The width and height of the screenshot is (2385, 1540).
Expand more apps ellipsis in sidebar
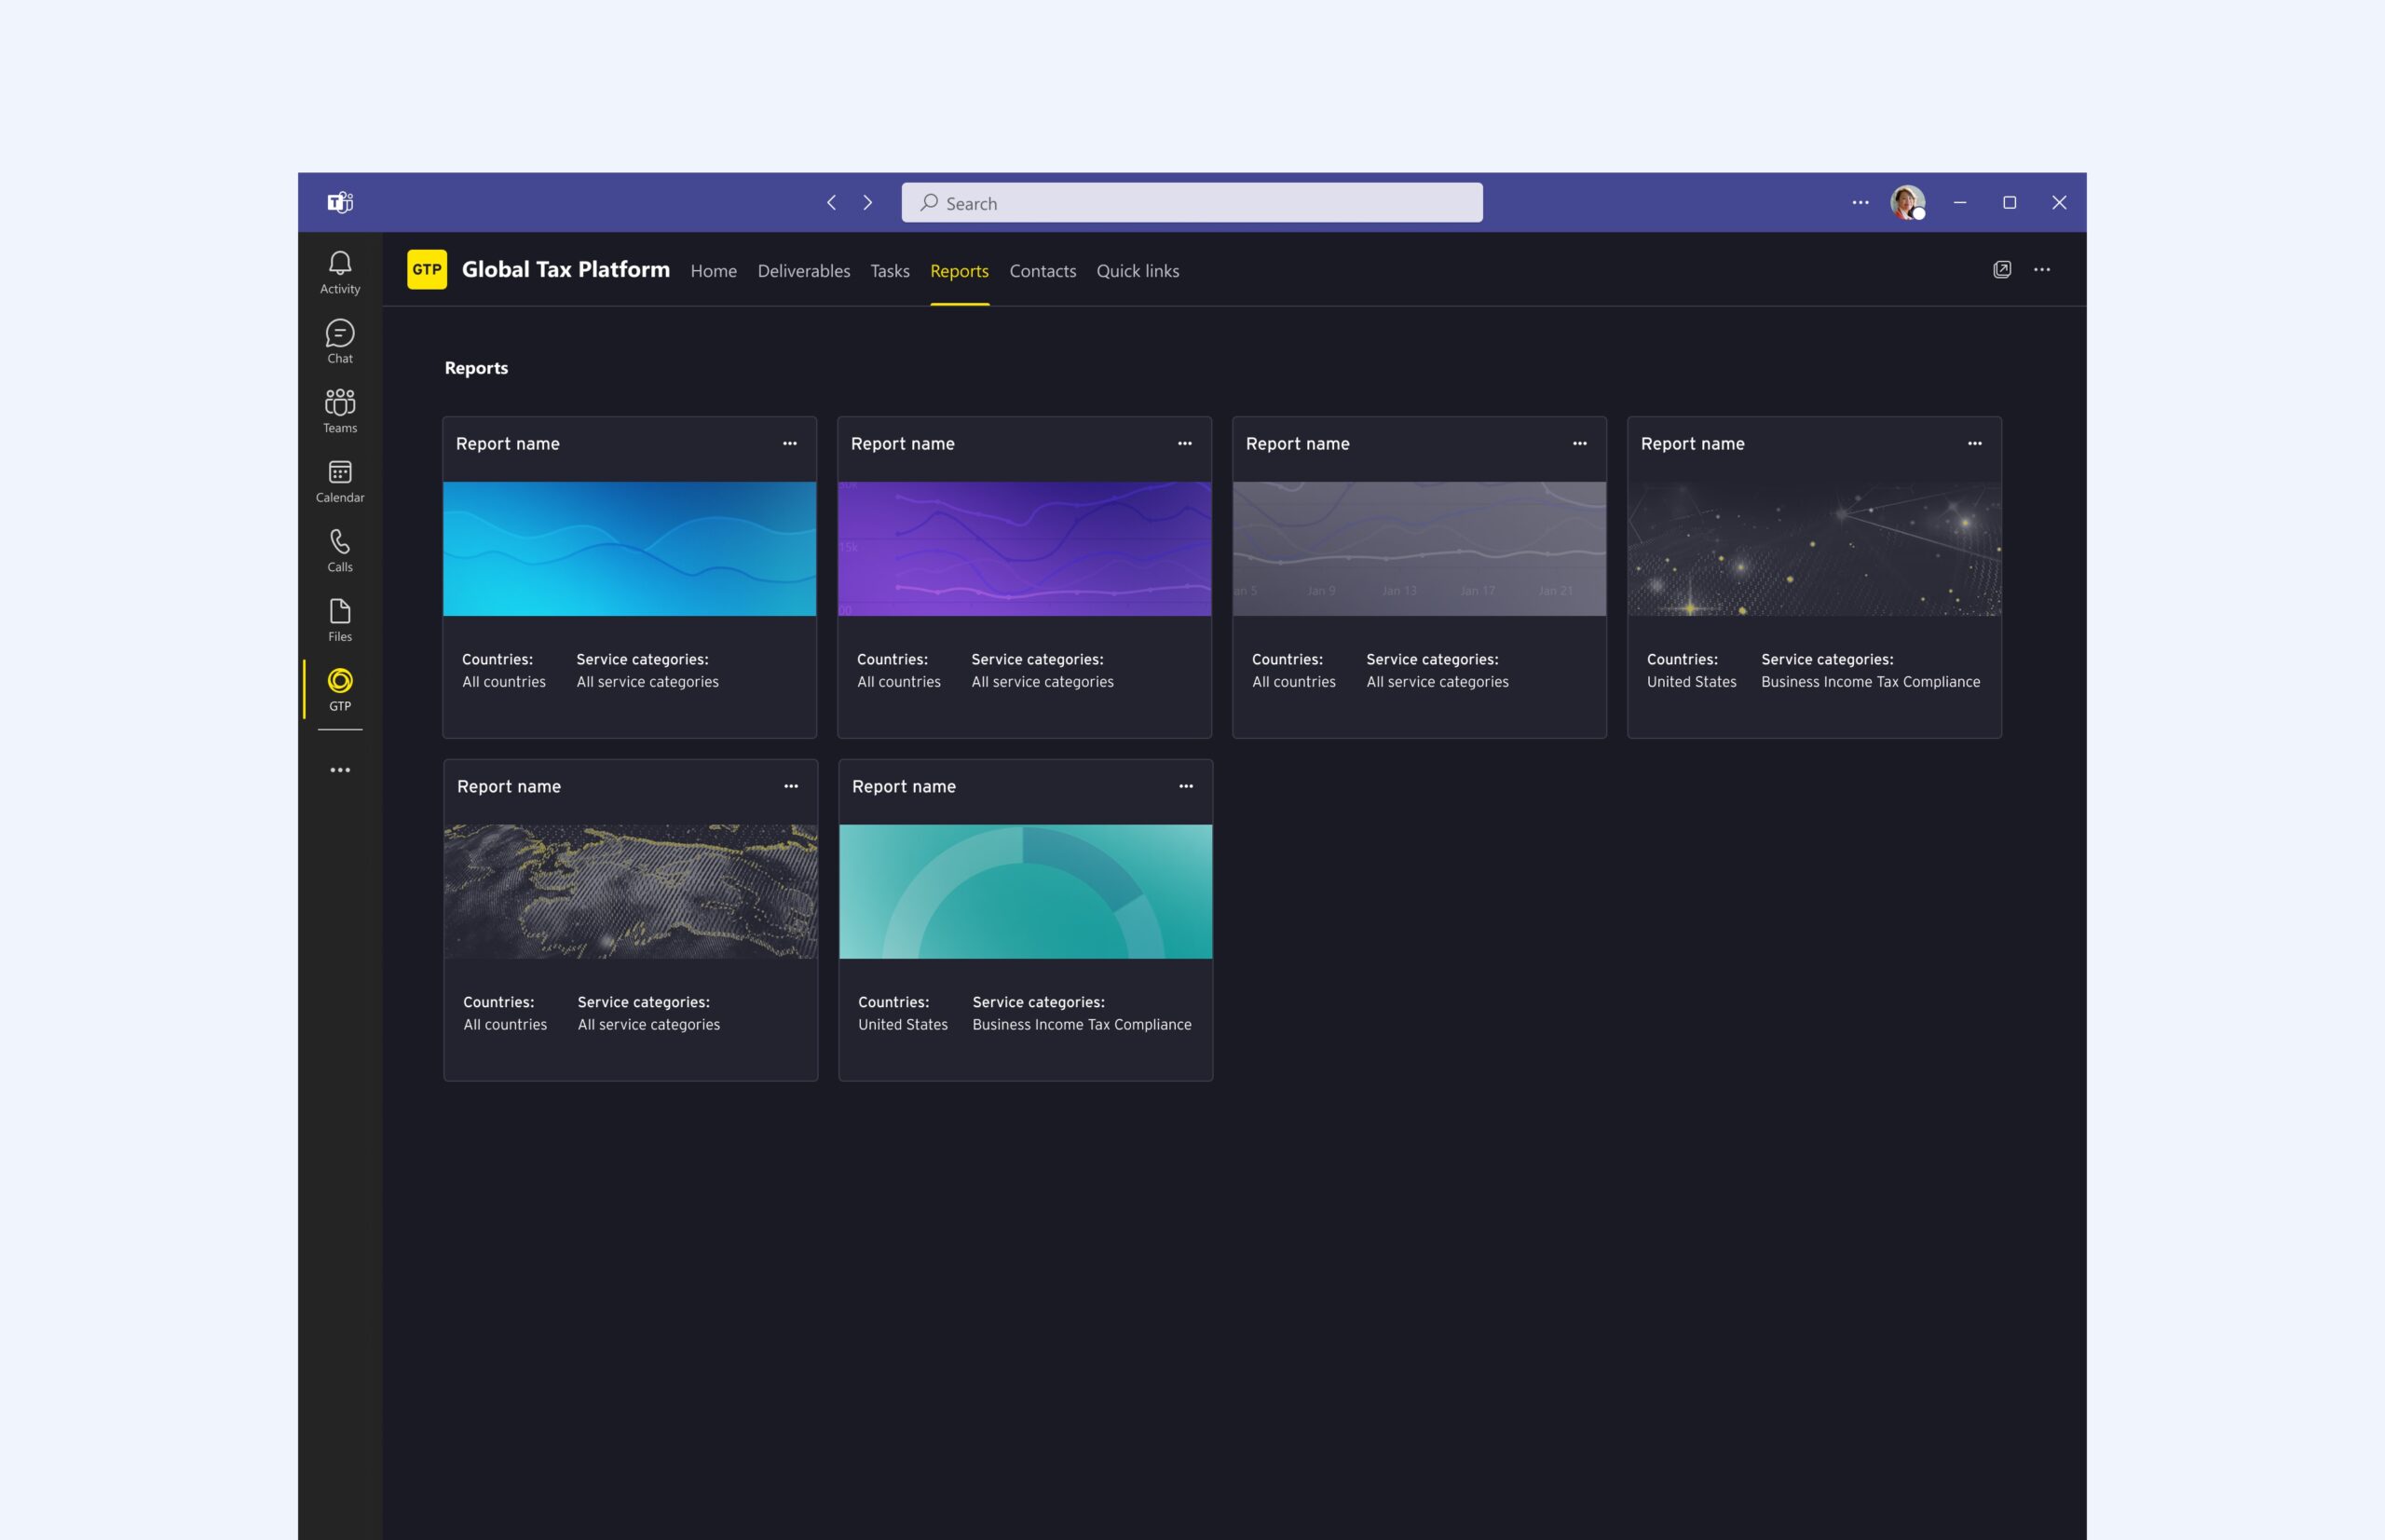(x=340, y=770)
